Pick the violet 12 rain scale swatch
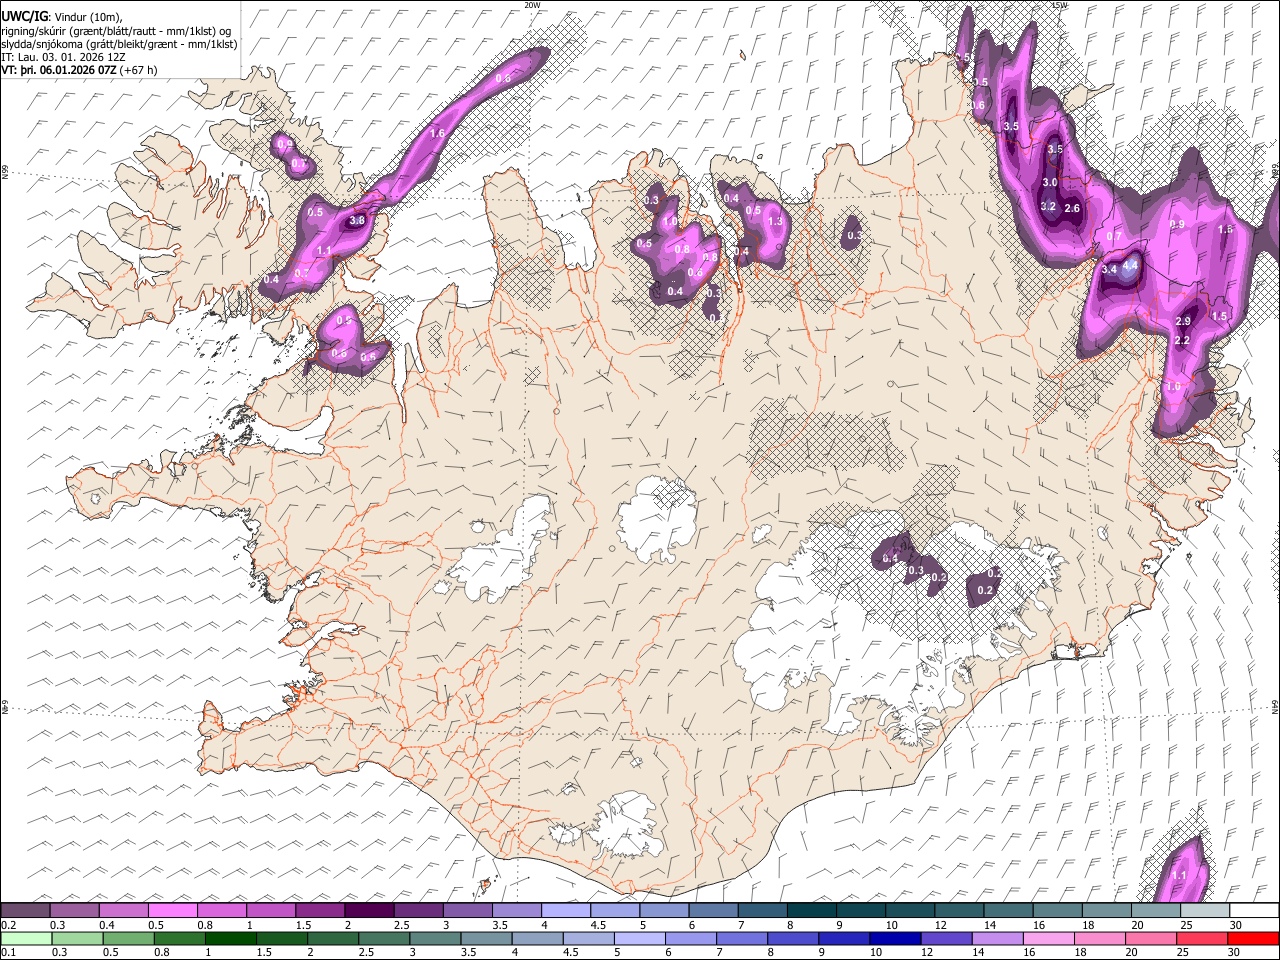 coord(945,938)
